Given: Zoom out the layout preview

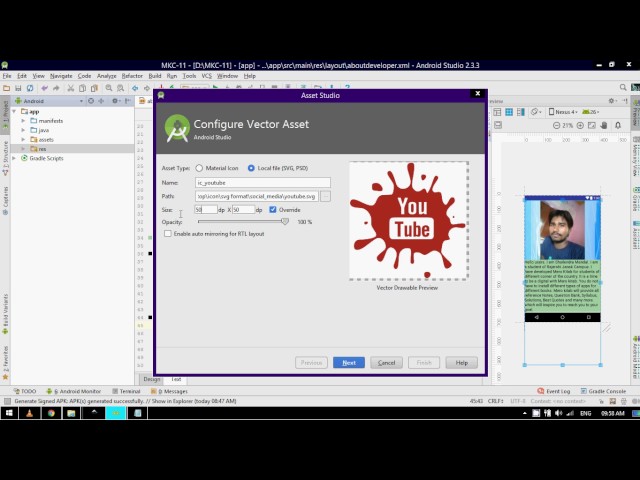Looking at the screenshot, I should [x=556, y=126].
